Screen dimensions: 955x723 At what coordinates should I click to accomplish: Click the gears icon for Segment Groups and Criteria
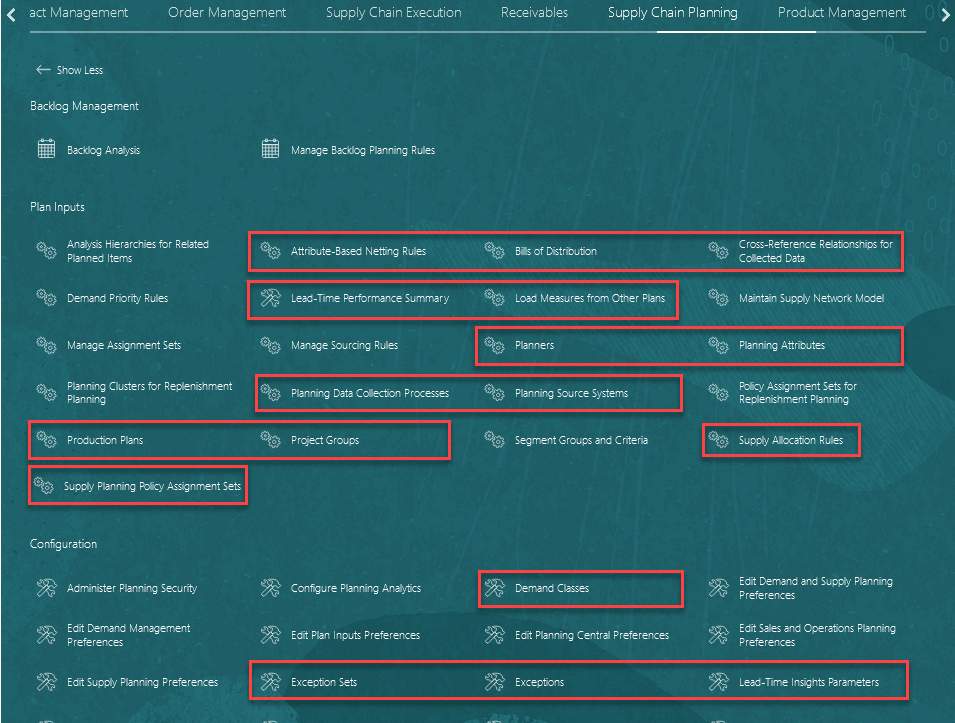pyautogui.click(x=495, y=439)
